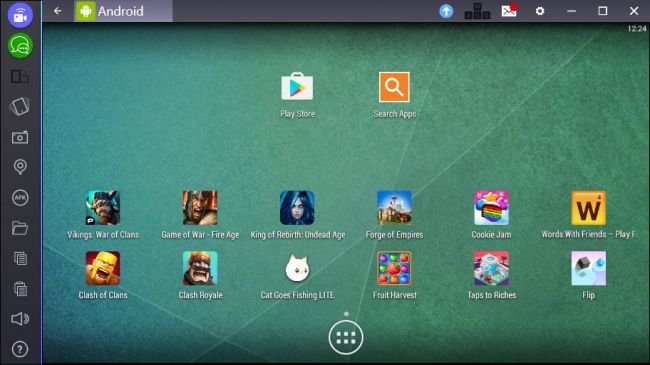Viewport: 650px width, 365px height.
Task: Open Cat Goes Fishing LITE
Action: [x=297, y=268]
